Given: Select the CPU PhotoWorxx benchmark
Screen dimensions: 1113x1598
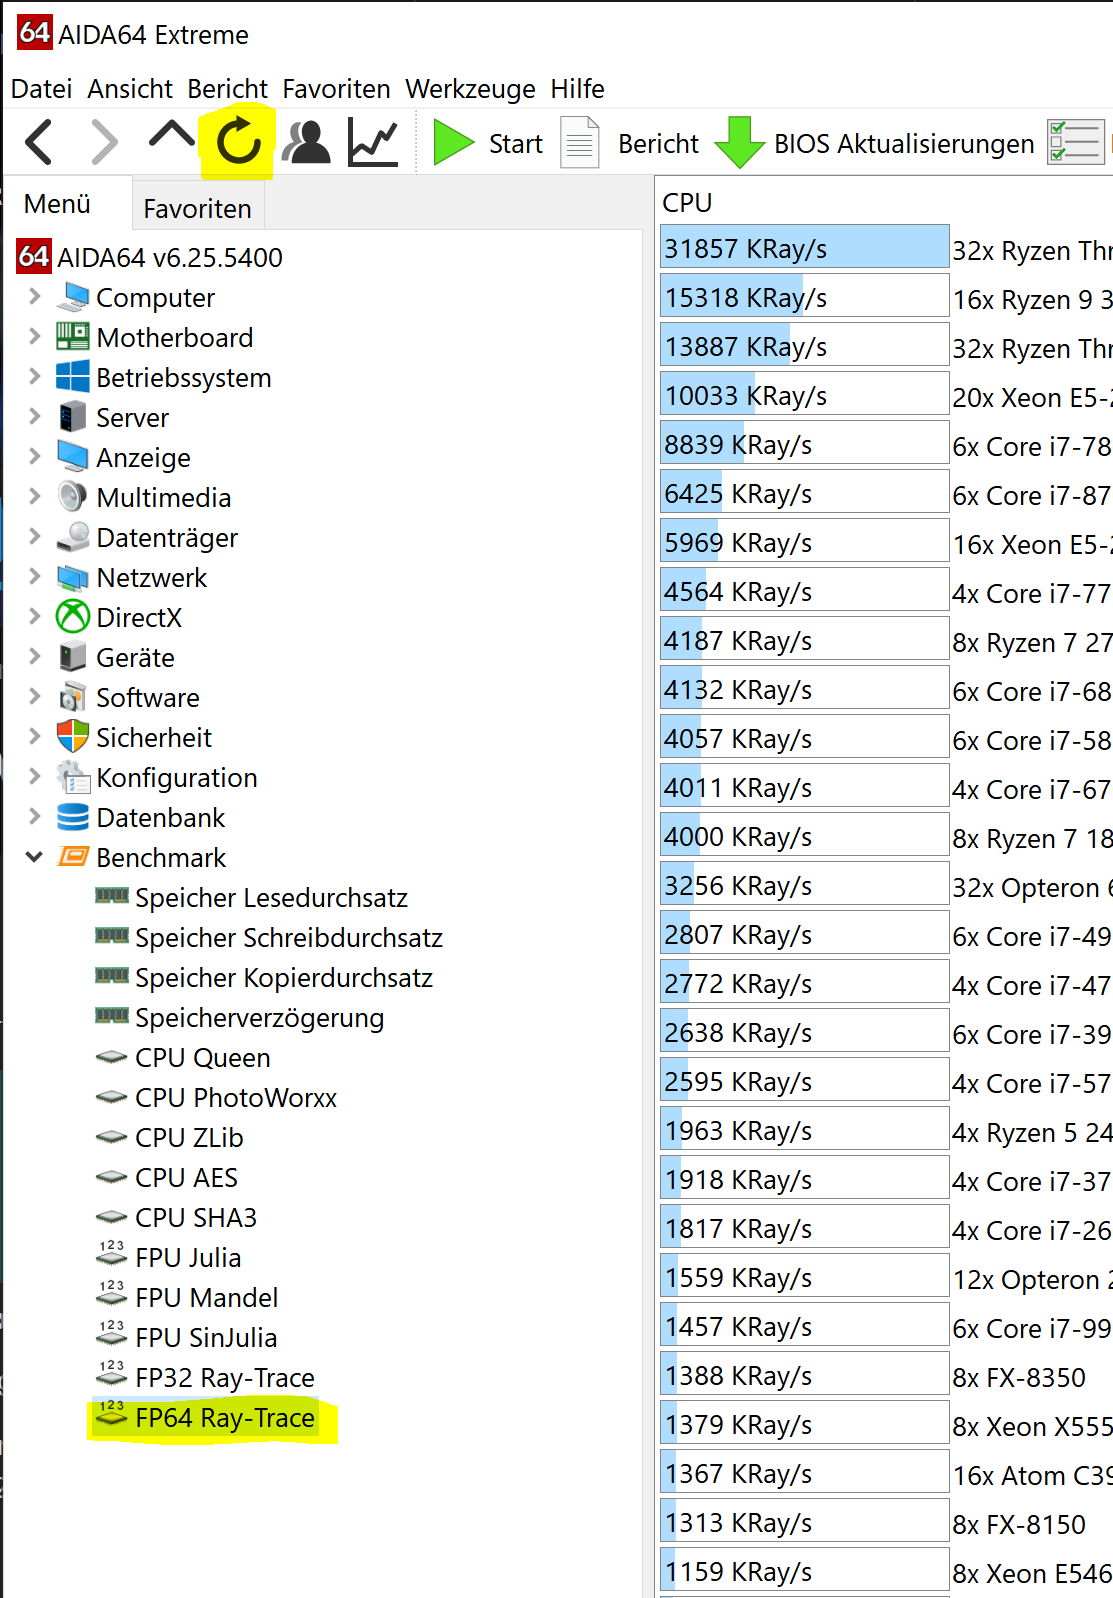Looking at the screenshot, I should tap(236, 1098).
